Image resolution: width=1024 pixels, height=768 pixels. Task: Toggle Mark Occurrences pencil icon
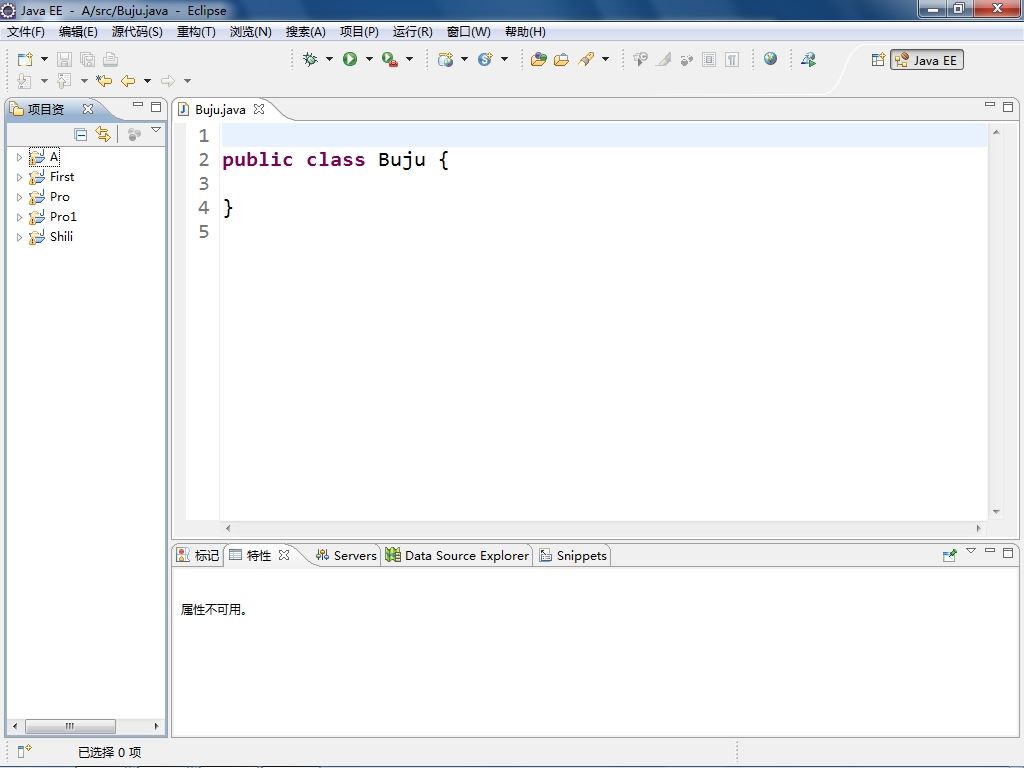coord(664,59)
